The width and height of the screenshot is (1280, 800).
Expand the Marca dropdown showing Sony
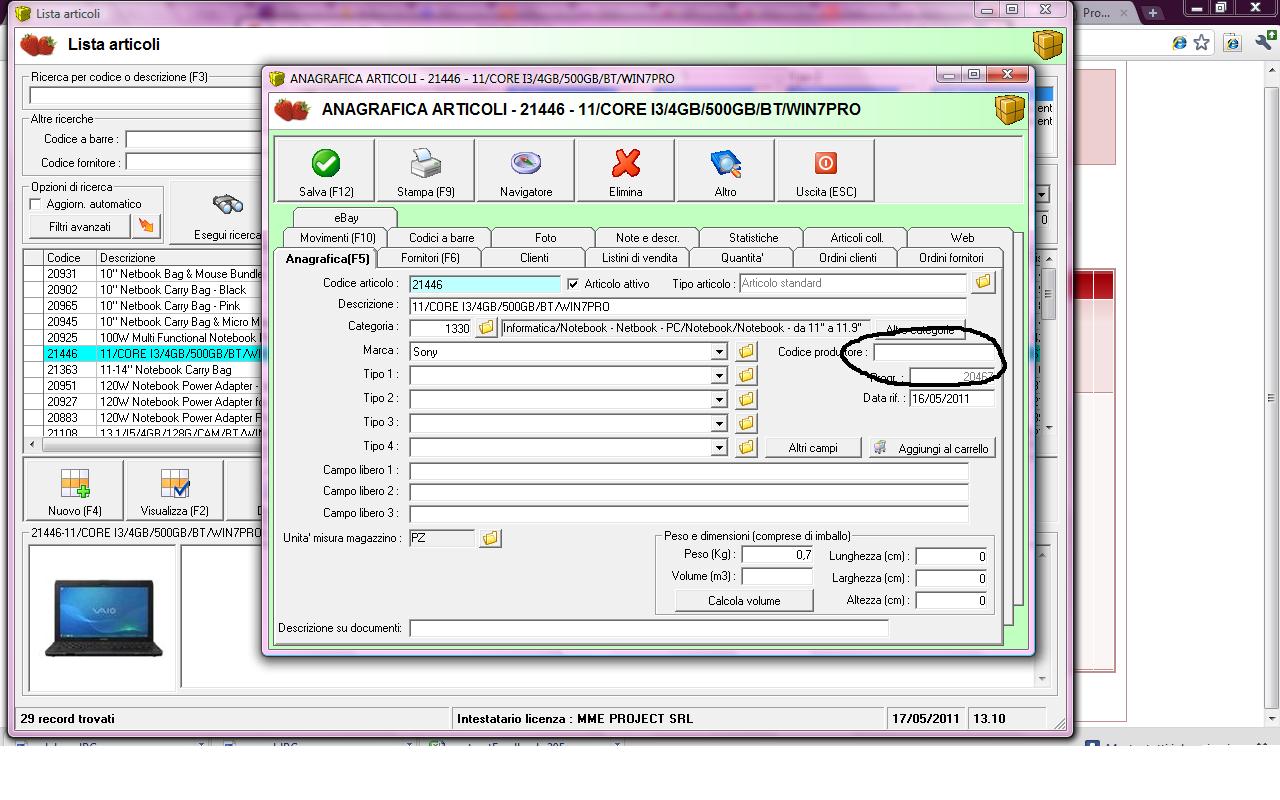click(x=718, y=352)
